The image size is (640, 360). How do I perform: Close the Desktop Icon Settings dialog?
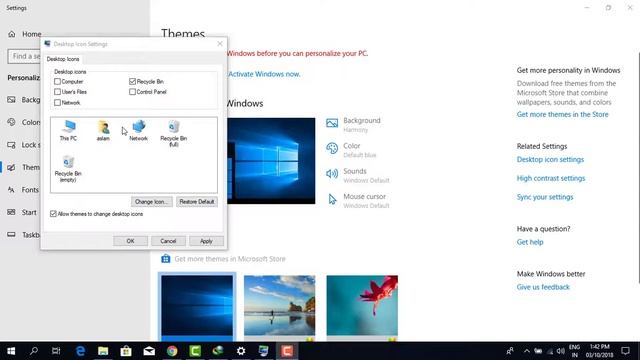[220, 44]
